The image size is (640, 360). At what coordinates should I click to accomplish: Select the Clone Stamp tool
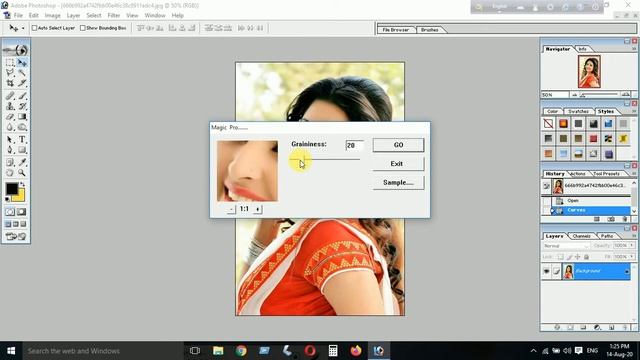(x=10, y=106)
